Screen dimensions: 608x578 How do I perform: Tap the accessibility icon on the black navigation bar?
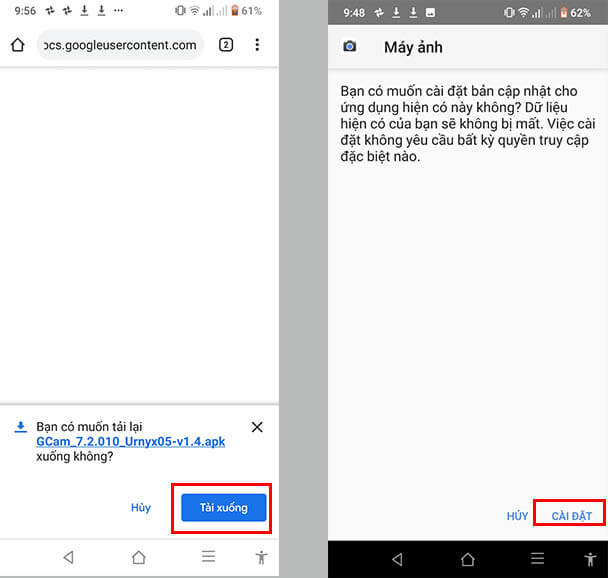(x=590, y=559)
